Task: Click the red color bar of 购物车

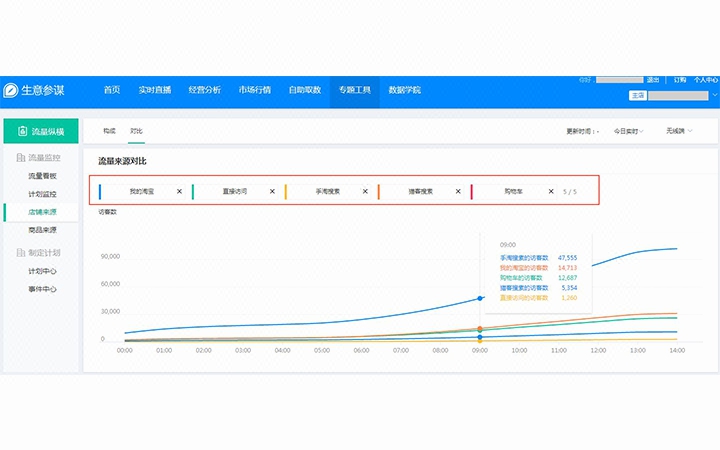Action: (x=472, y=191)
